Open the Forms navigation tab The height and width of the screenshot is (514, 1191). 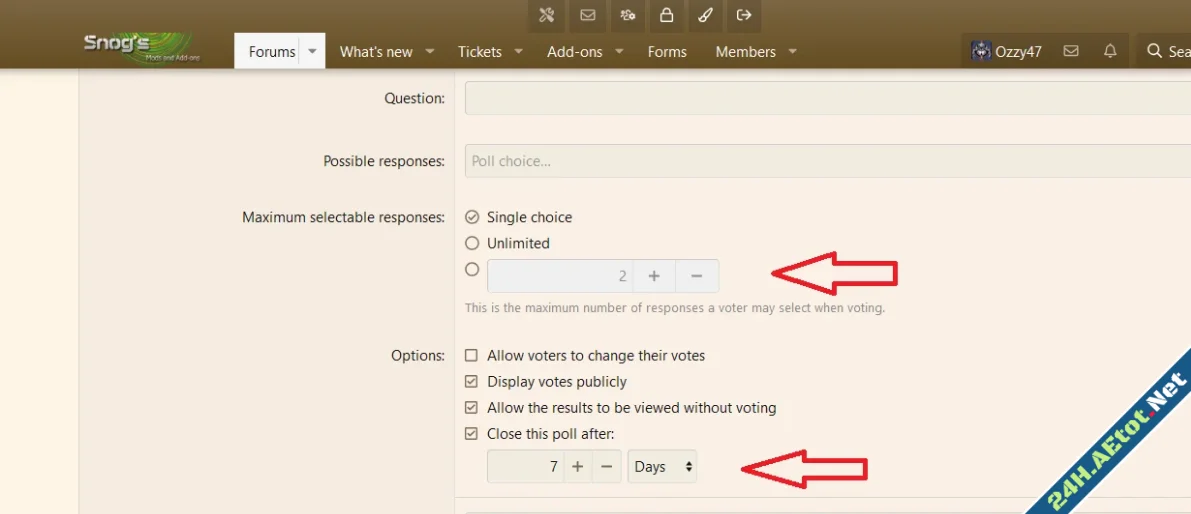tap(667, 52)
